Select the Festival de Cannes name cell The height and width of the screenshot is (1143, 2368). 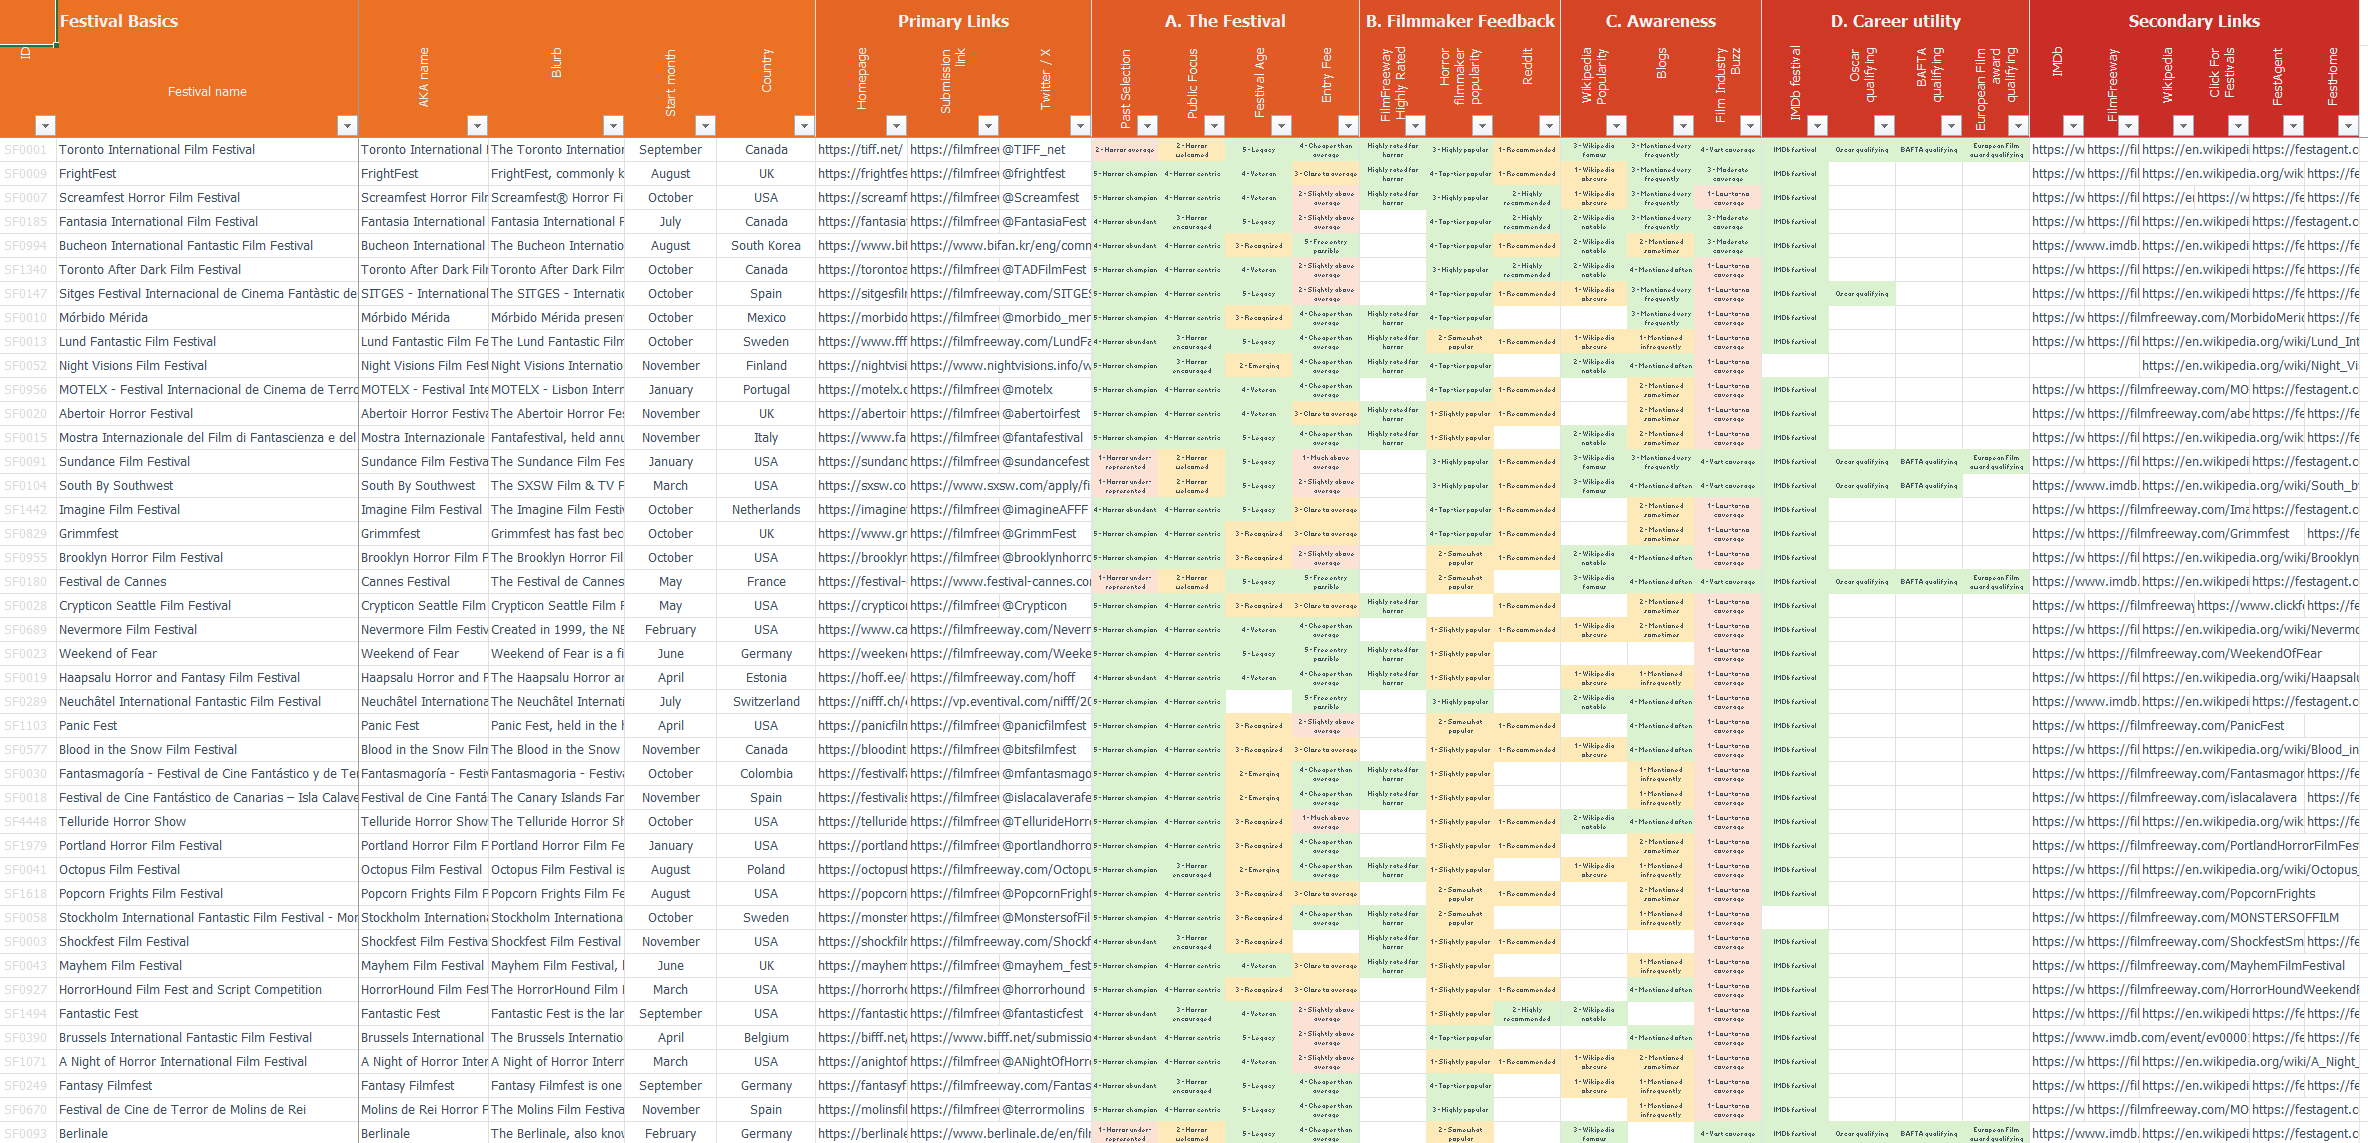point(113,582)
